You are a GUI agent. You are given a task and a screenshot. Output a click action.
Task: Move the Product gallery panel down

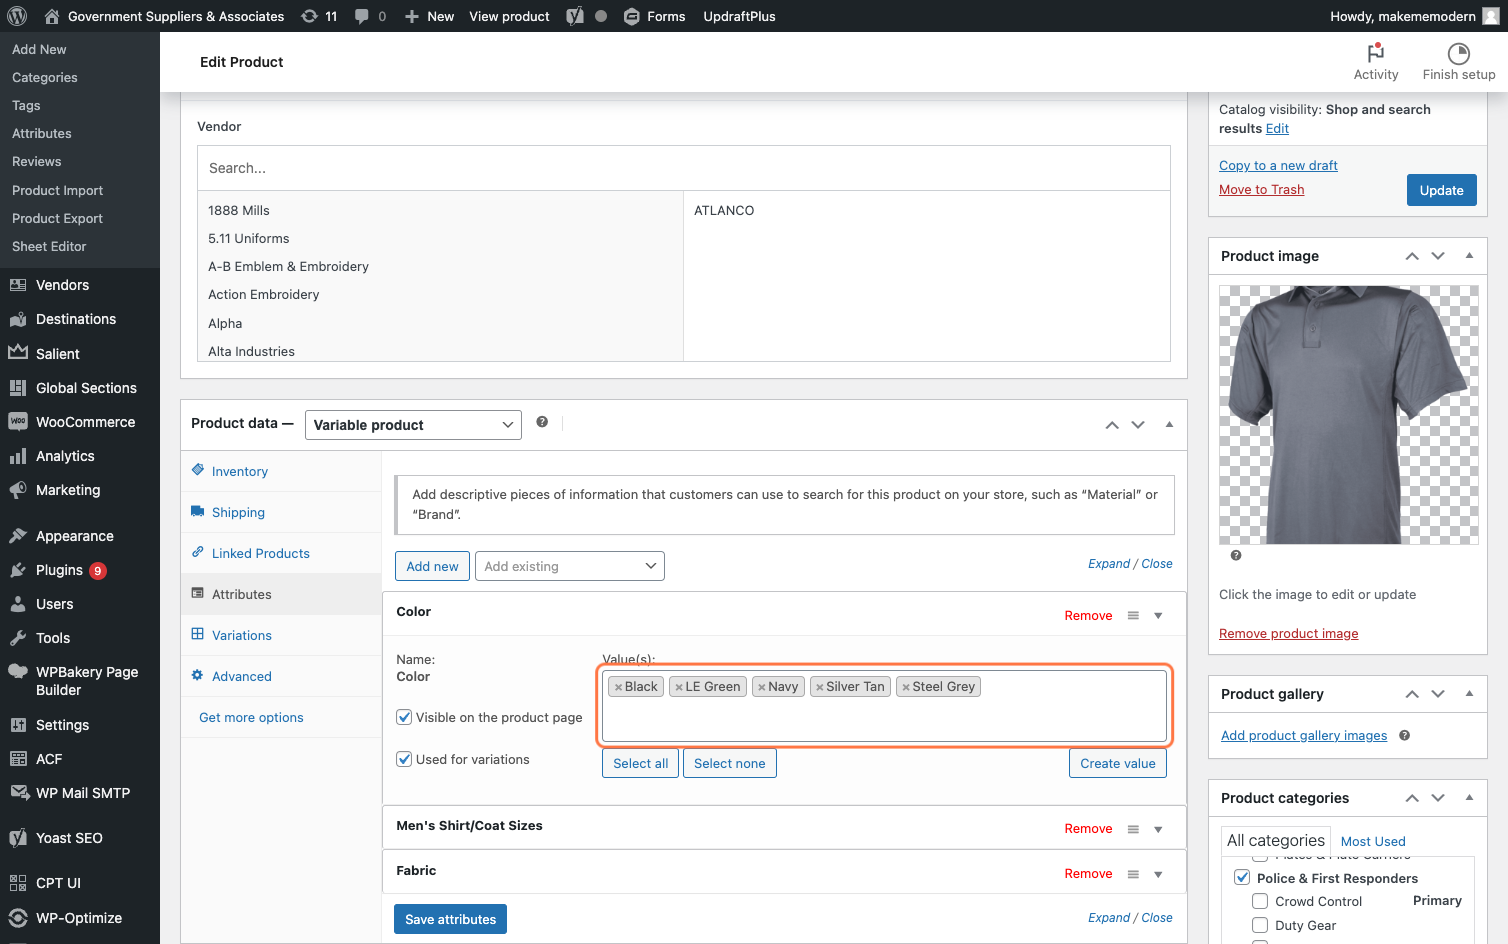[1438, 694]
